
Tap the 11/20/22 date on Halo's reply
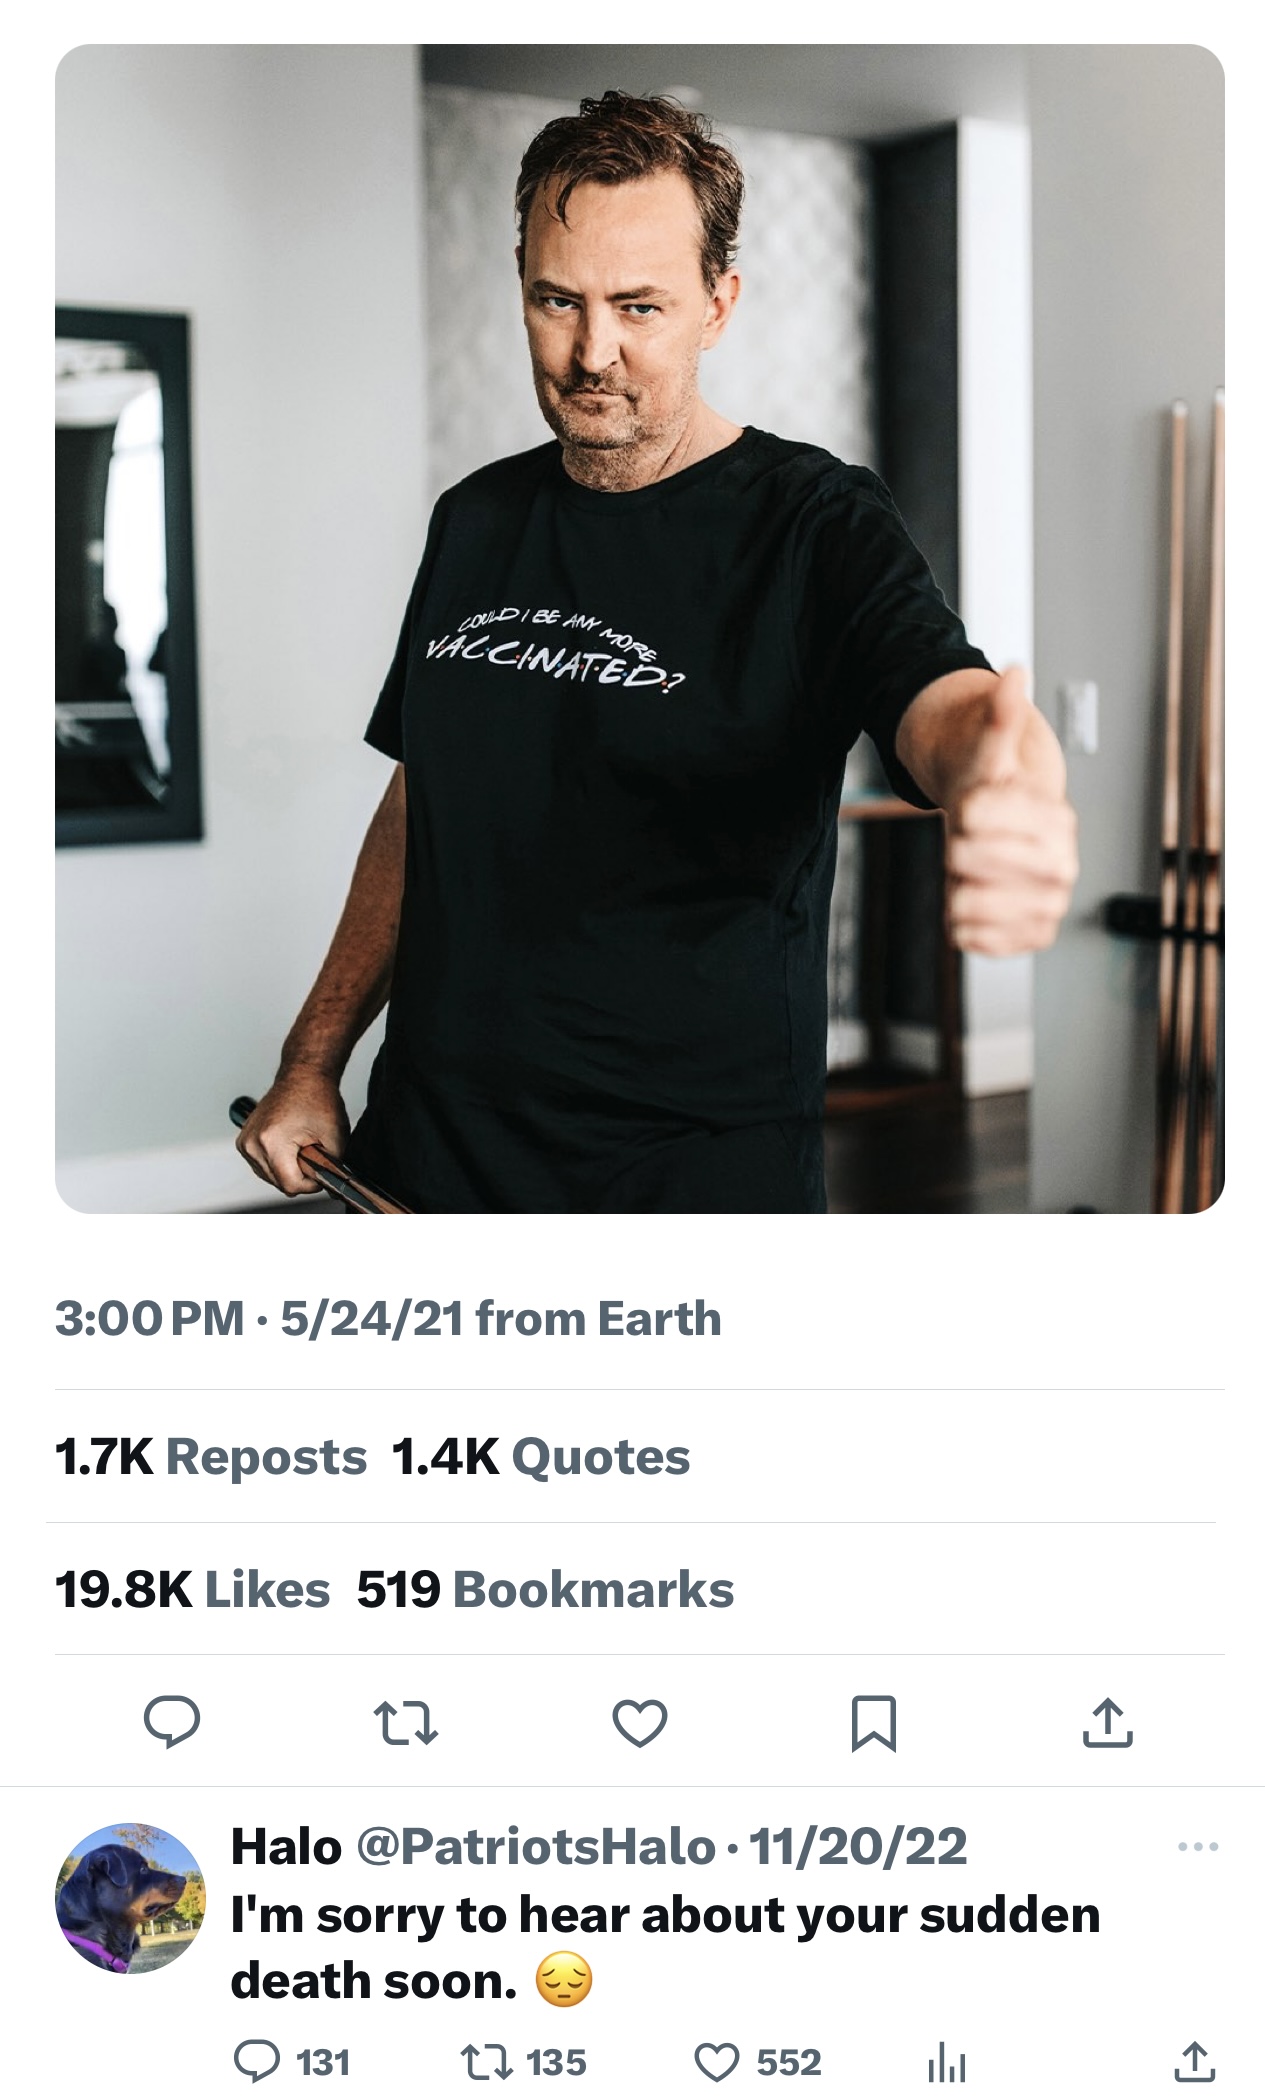point(857,1846)
